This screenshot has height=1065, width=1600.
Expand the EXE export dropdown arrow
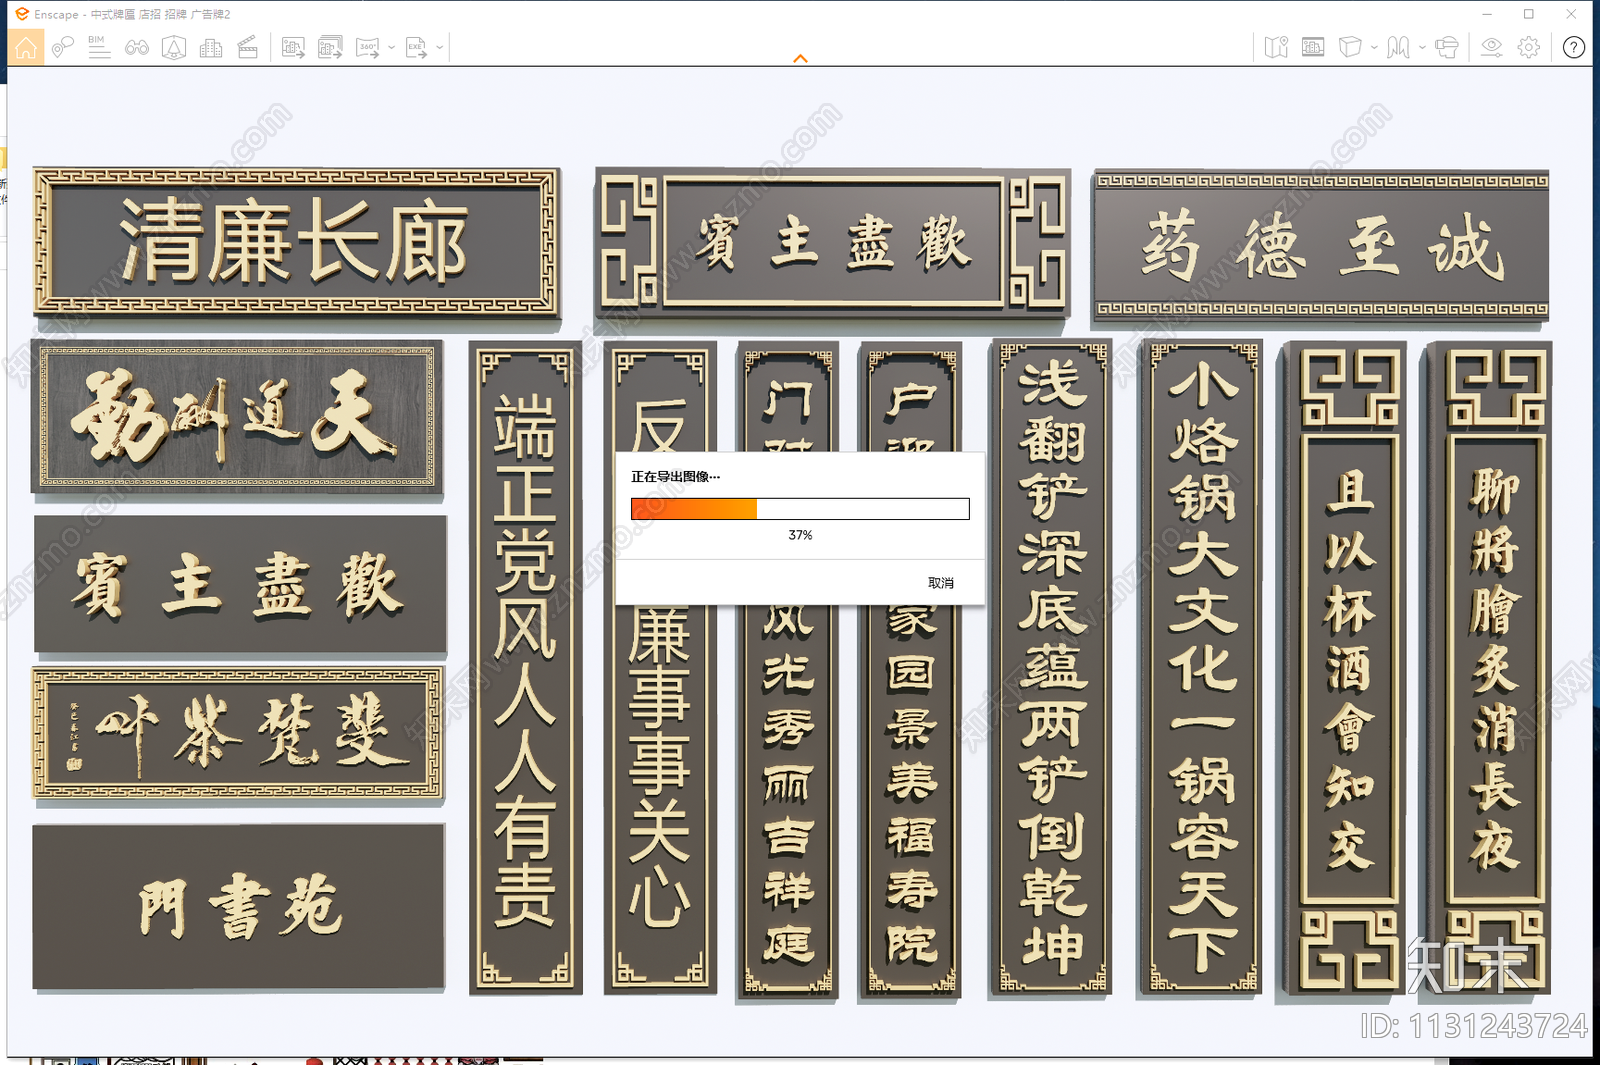click(439, 47)
